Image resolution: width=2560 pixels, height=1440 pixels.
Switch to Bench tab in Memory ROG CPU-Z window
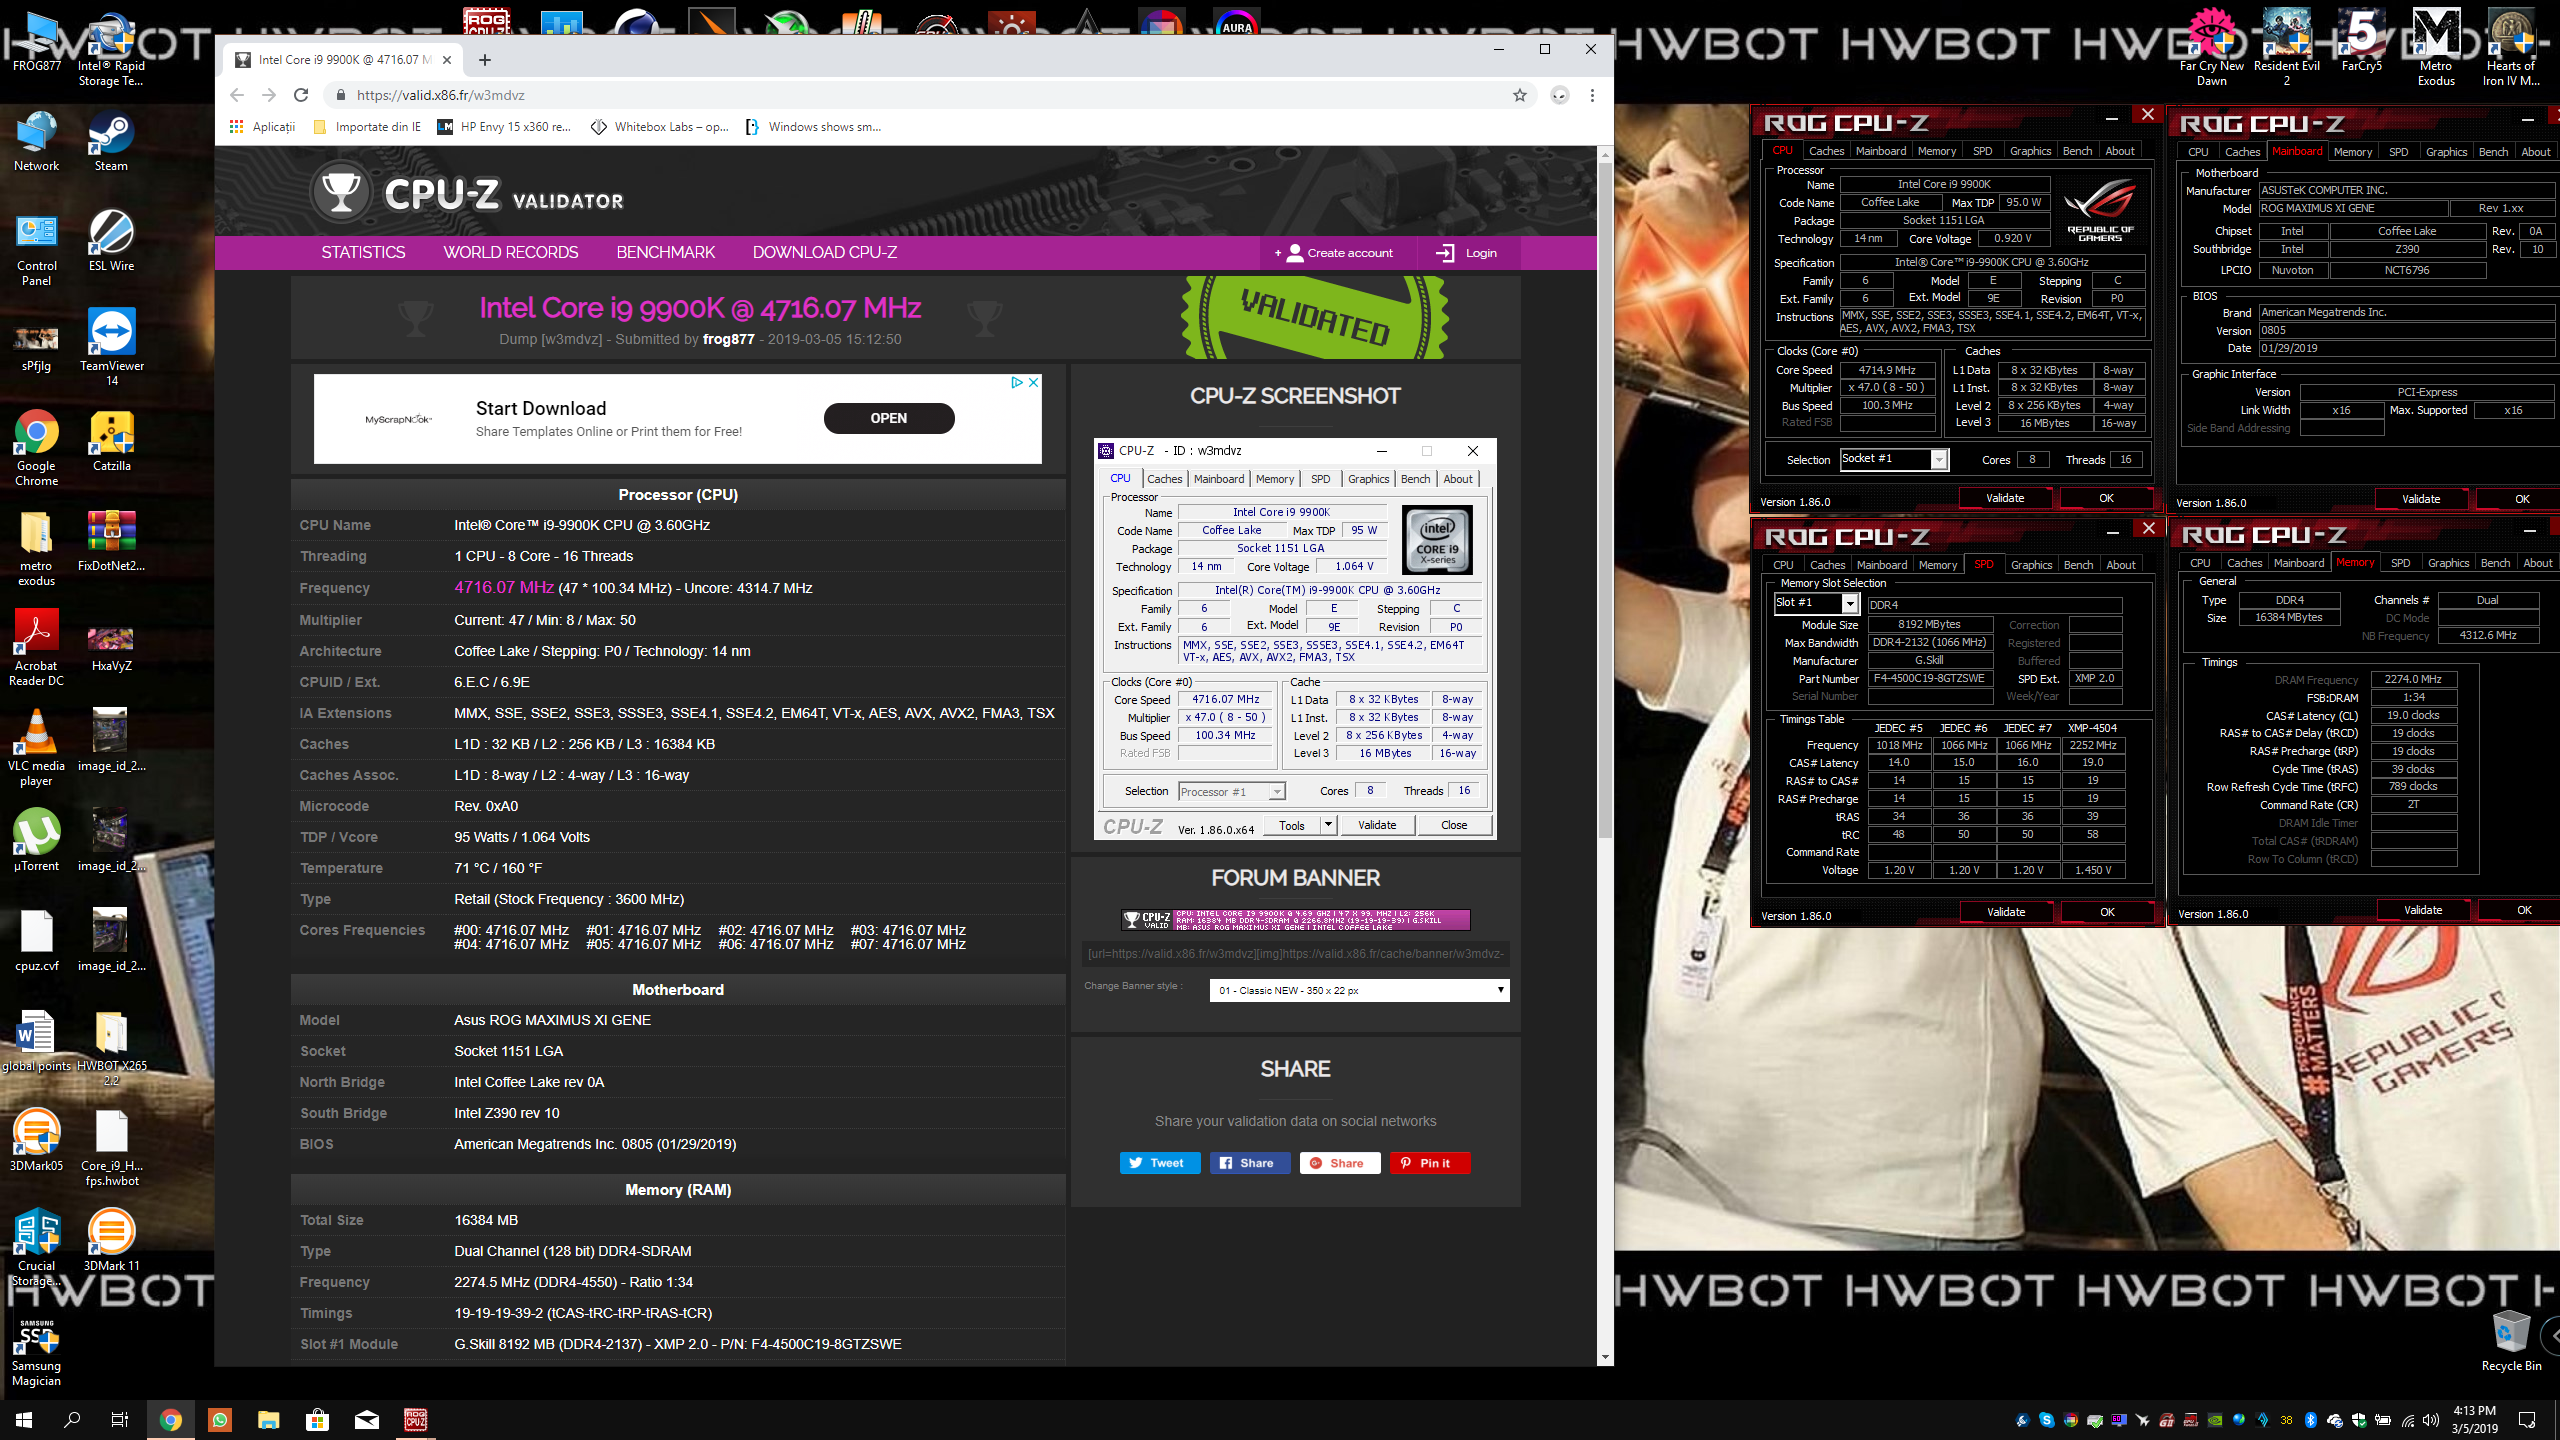pyautogui.click(x=2495, y=563)
